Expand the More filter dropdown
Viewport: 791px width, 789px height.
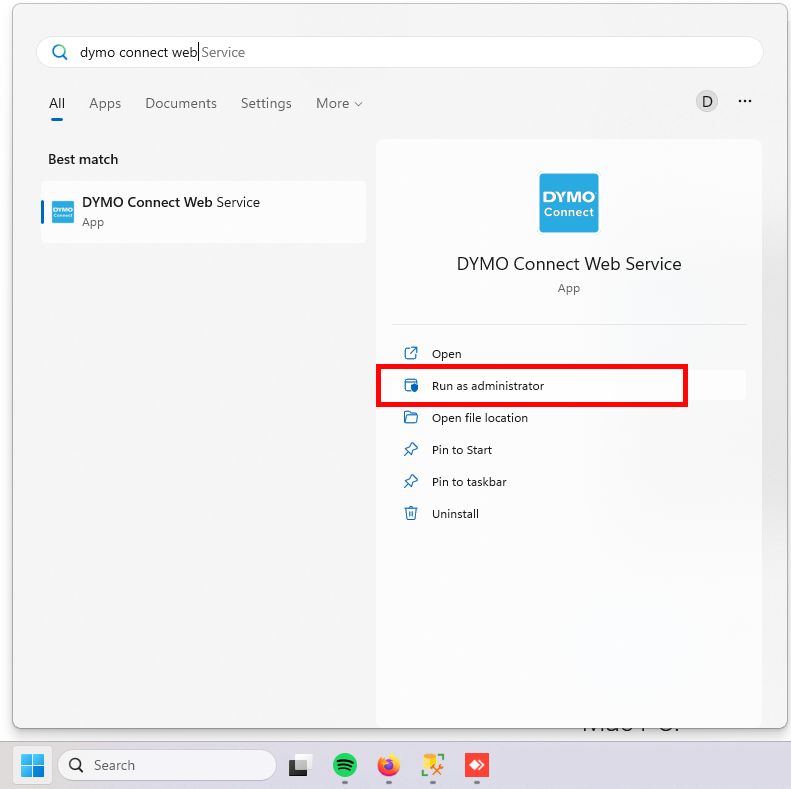(339, 103)
